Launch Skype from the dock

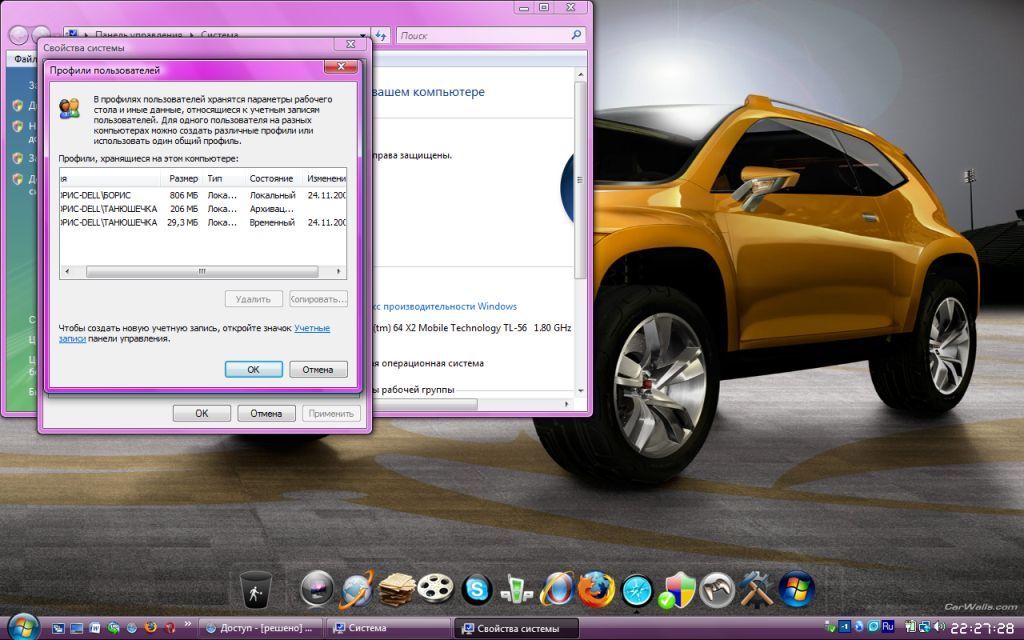[477, 590]
